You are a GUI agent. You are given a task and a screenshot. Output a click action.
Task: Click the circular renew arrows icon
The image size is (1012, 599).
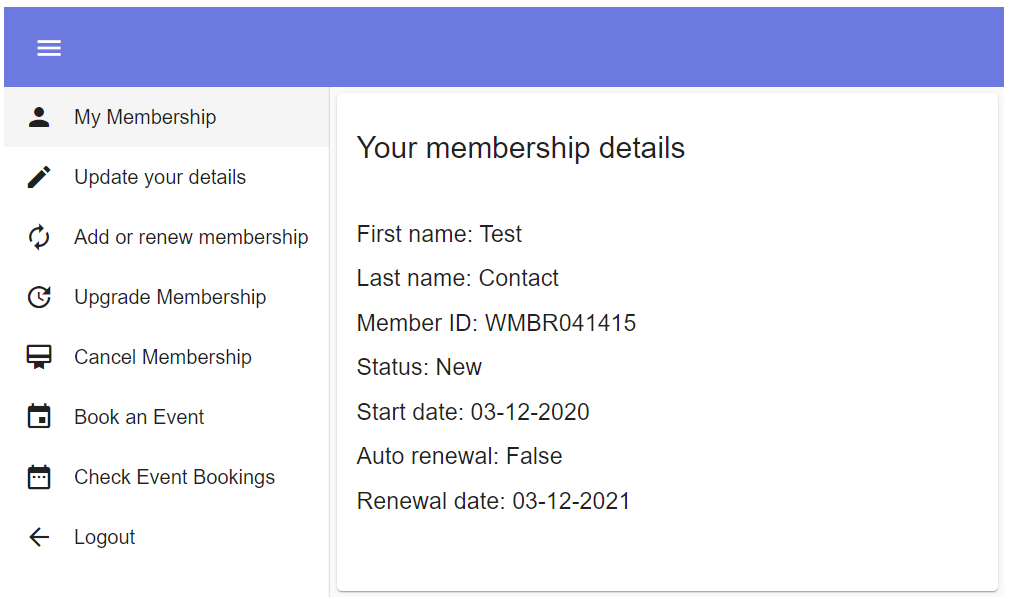[39, 237]
